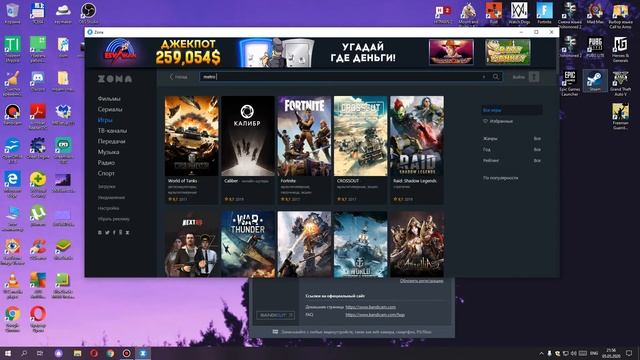Screen dimensions: 640x360
Task: Click the Zona icon in the taskbar
Action: coord(143,353)
